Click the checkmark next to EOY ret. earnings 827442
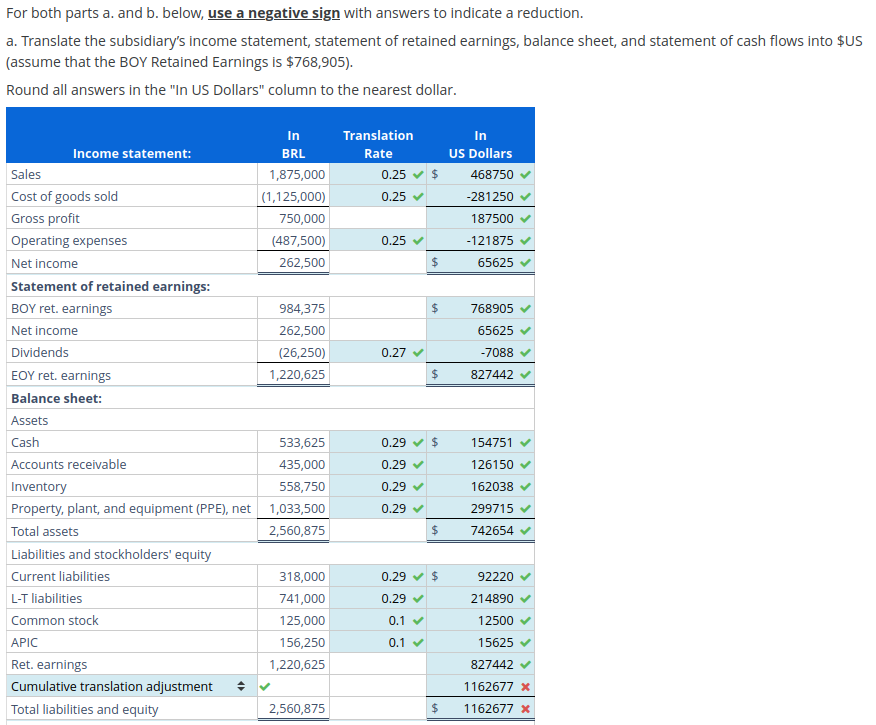 click(527, 374)
